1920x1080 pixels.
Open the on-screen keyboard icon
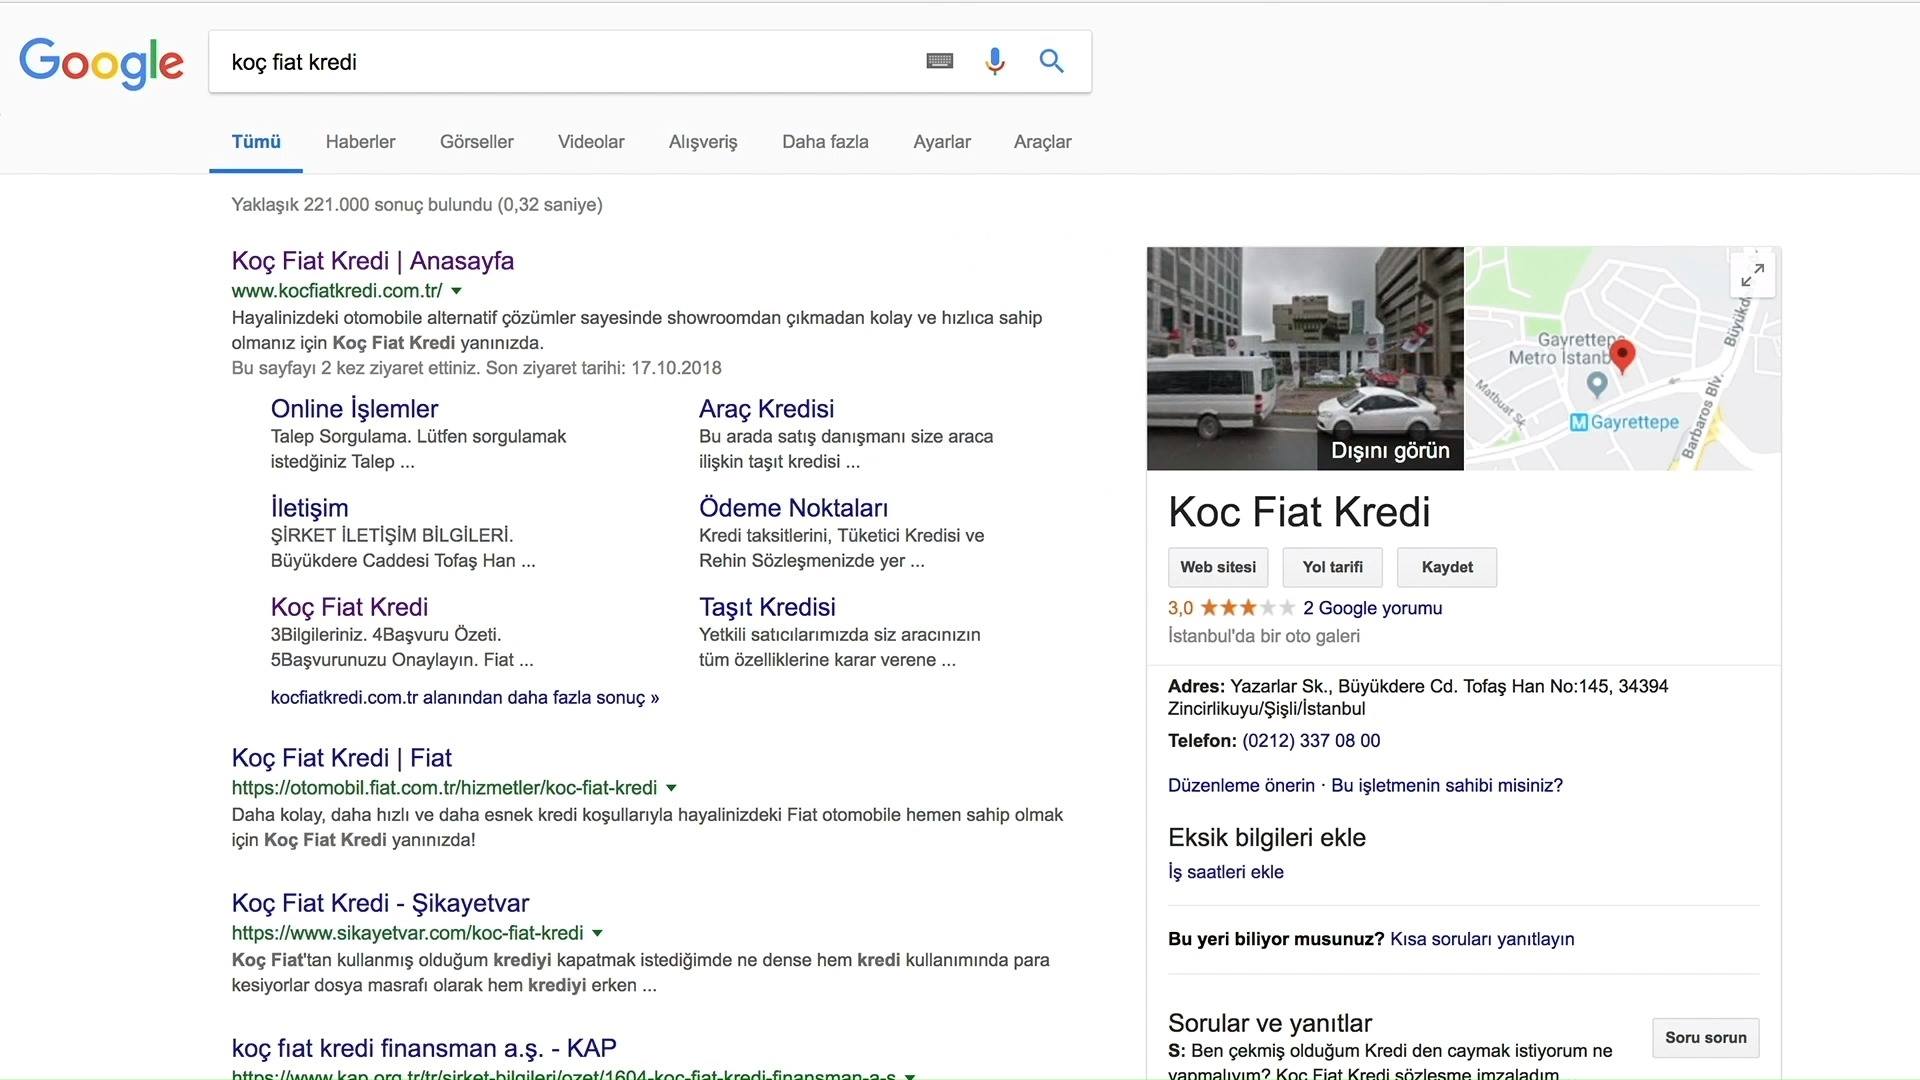[x=940, y=61]
